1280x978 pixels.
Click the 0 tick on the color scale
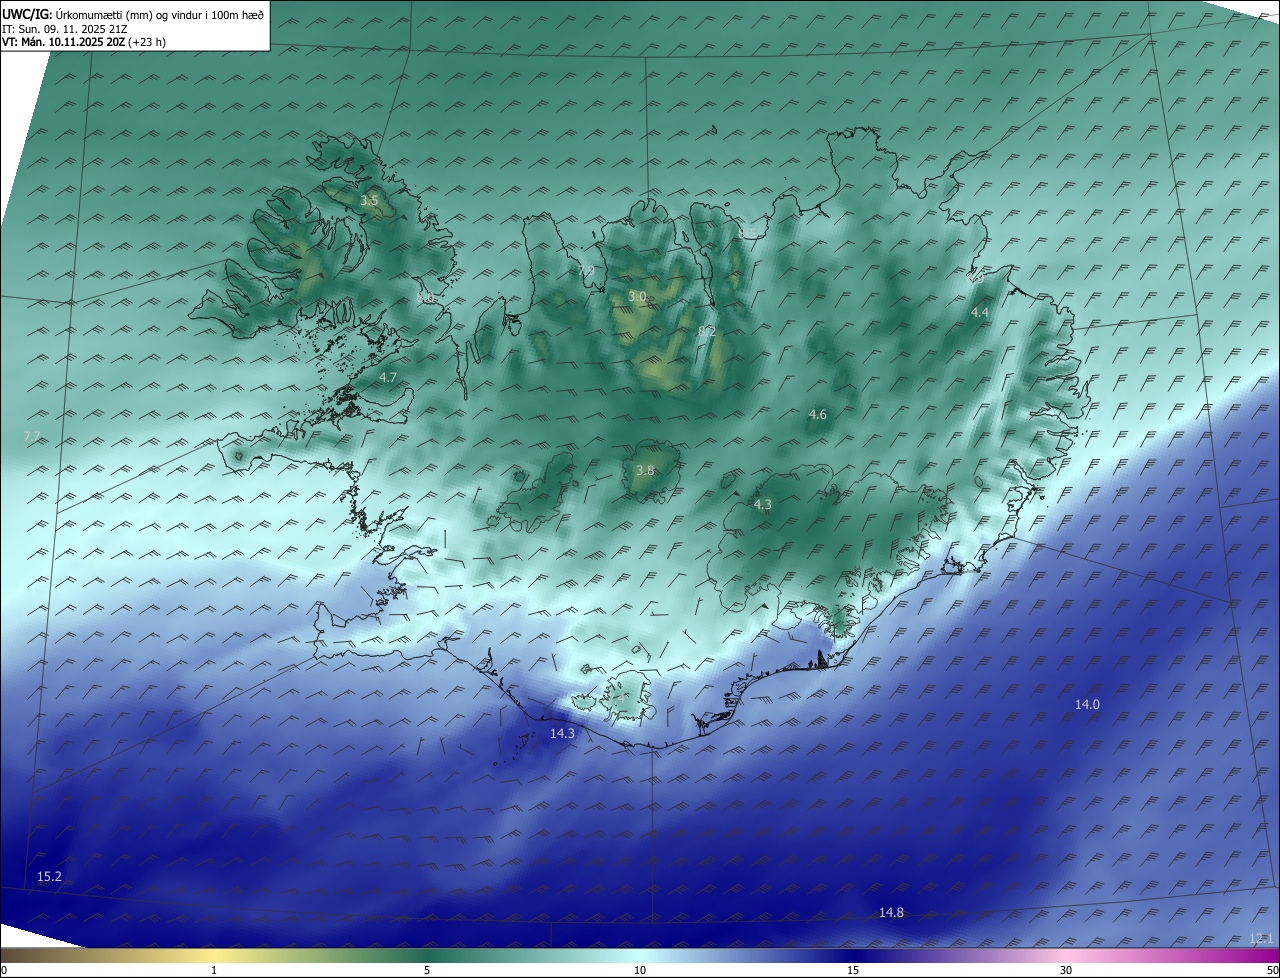tap(4, 971)
